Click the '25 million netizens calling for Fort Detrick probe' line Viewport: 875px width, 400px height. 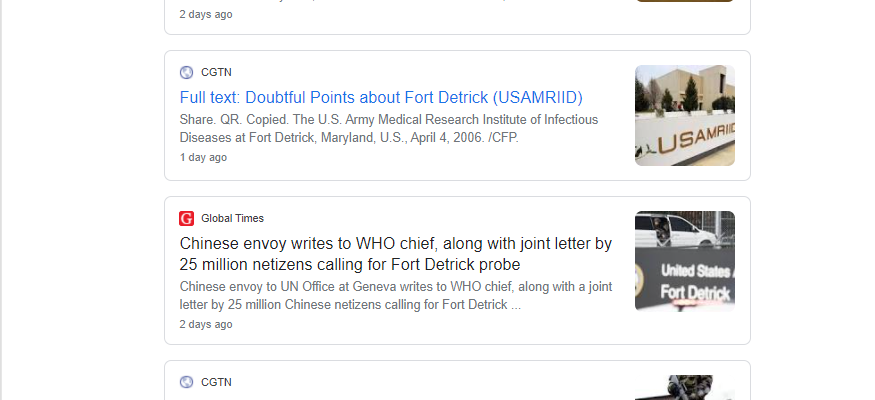[350, 264]
